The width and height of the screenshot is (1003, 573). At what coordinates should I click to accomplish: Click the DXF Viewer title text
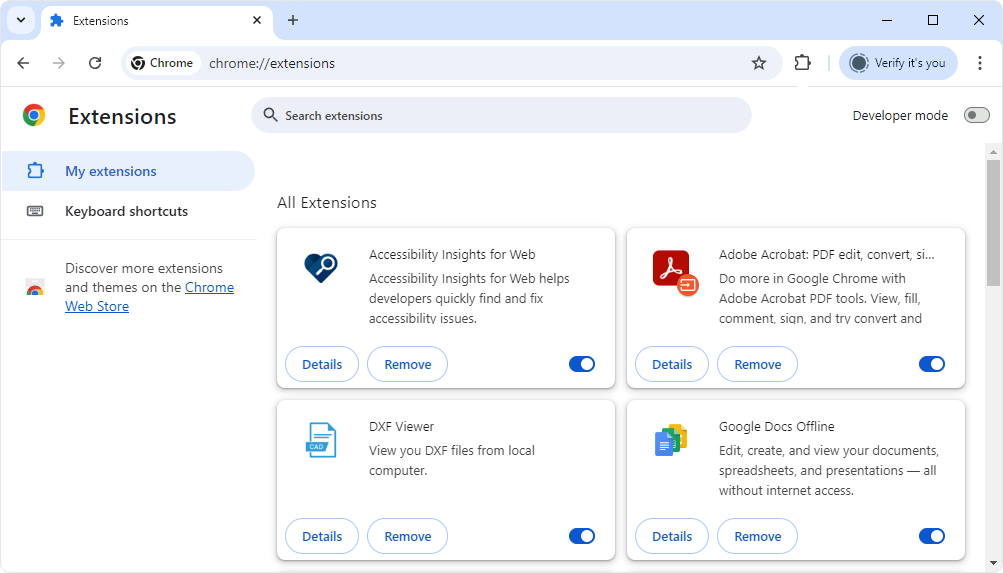point(402,427)
